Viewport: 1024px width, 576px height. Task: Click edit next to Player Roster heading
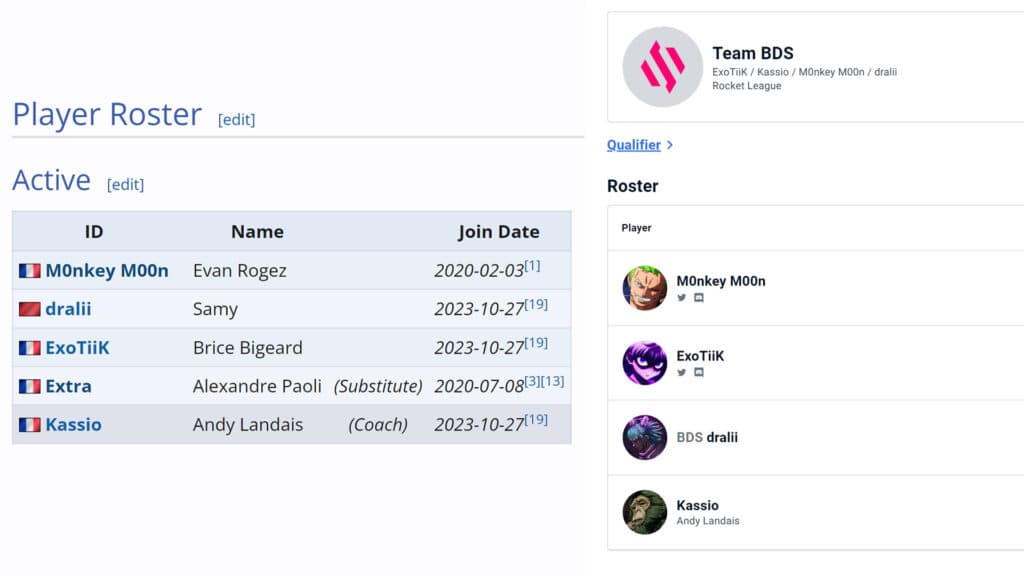237,119
